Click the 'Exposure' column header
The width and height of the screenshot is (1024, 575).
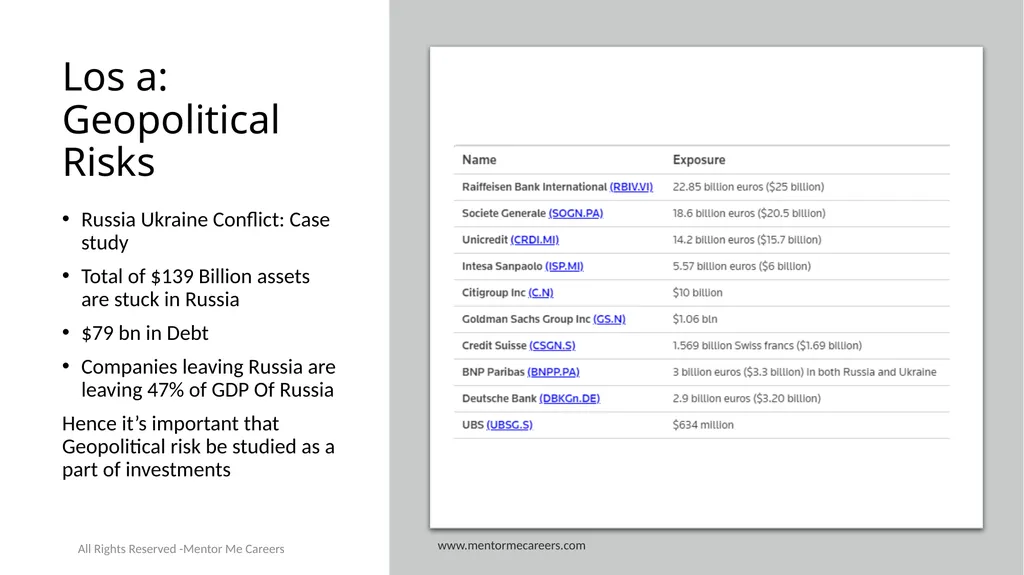(x=699, y=160)
